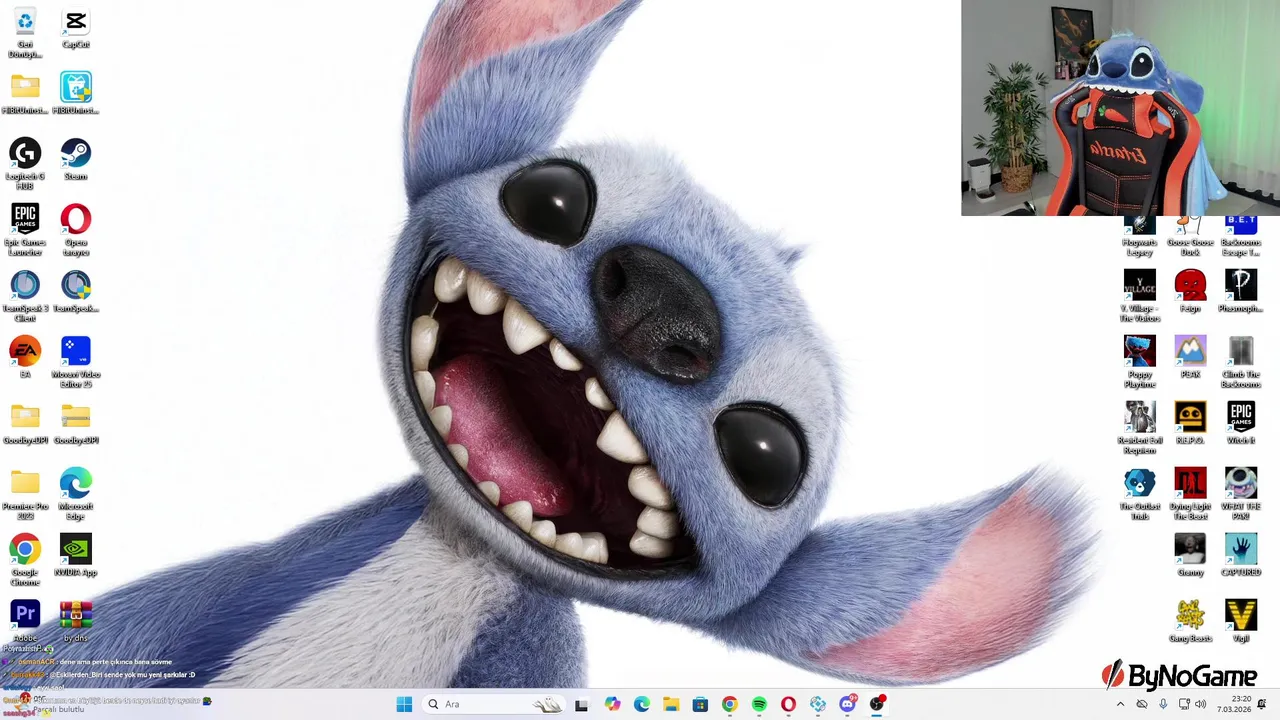Launch the Feign game shortcut
This screenshot has height=720, width=1280.
(x=1190, y=292)
